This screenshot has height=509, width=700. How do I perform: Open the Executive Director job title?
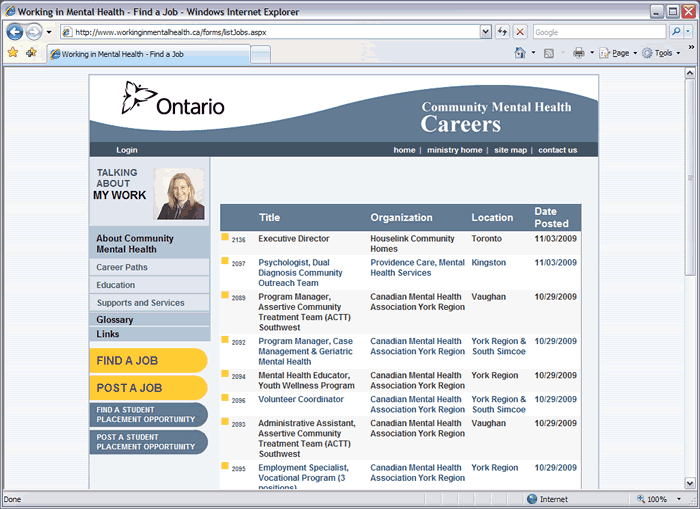pyautogui.click(x=294, y=238)
